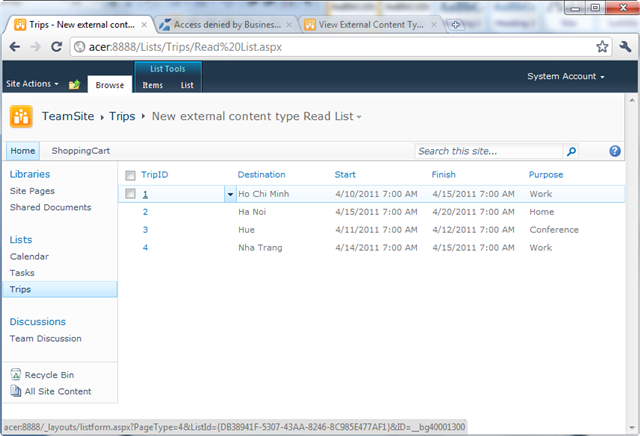
Task: Sort by Finish column header
Action: 444,175
